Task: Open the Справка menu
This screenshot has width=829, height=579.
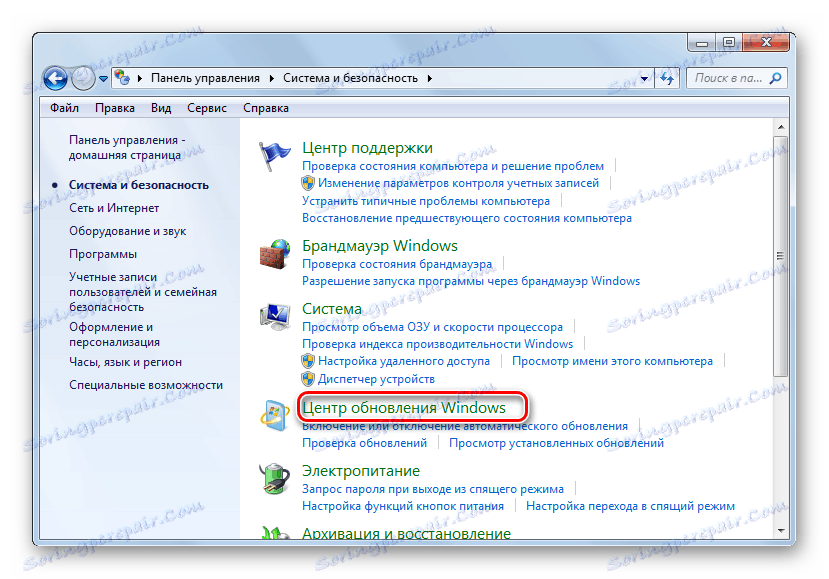Action: coord(266,108)
